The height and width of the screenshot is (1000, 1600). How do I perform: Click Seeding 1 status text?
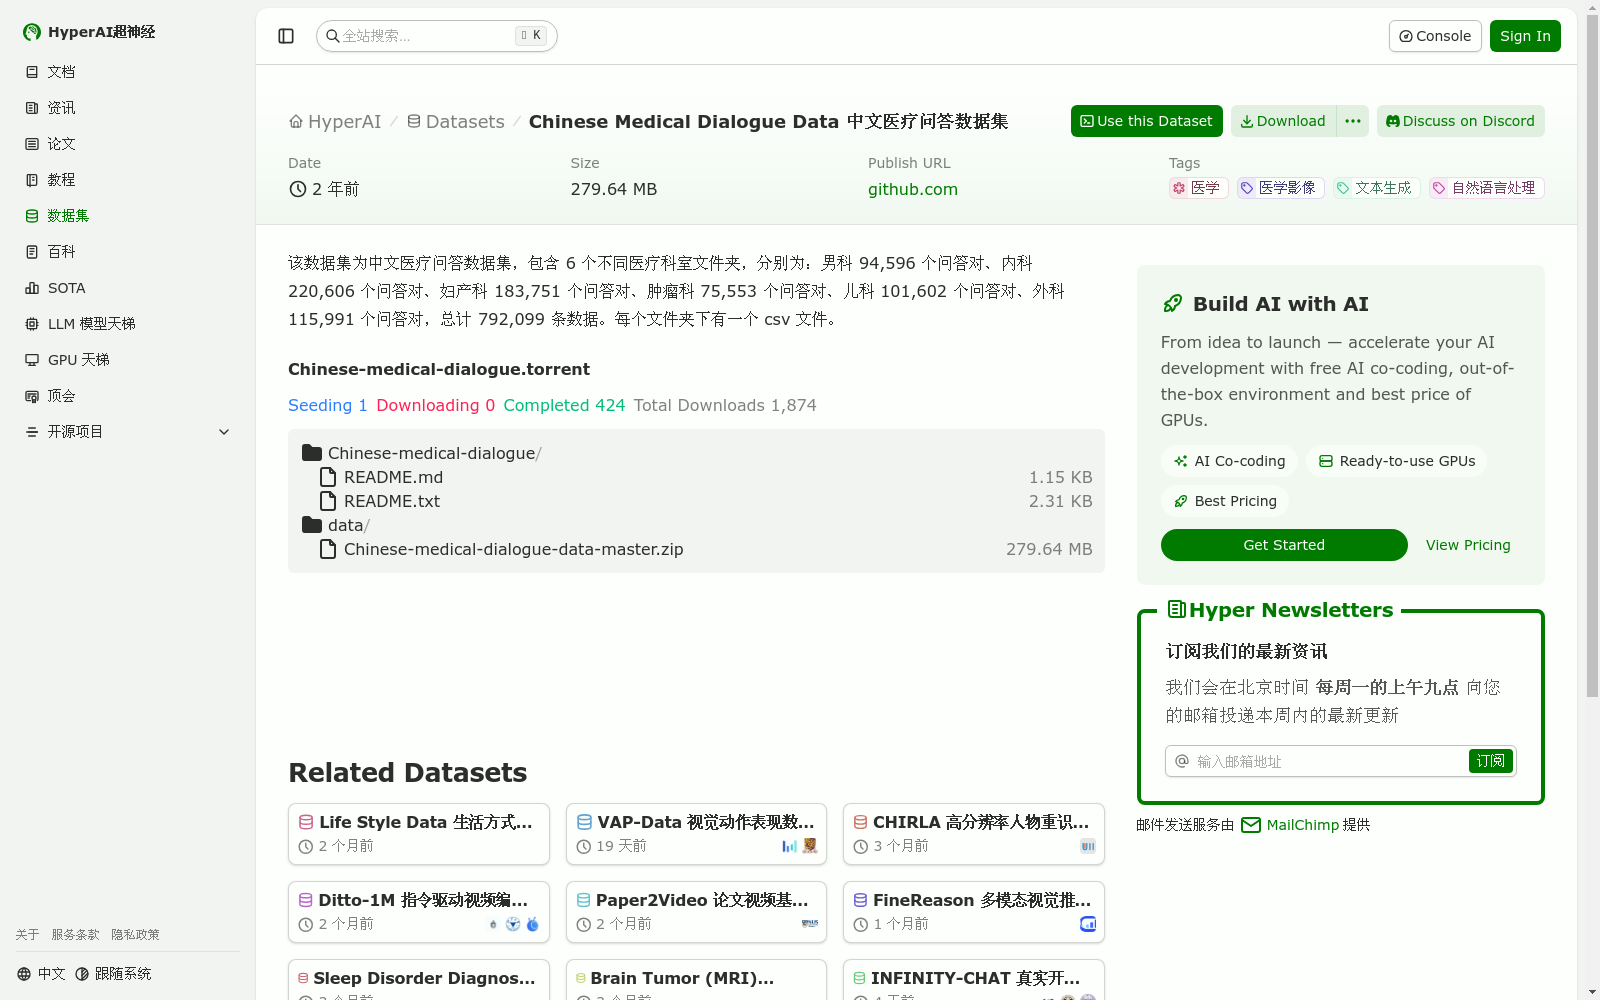click(328, 405)
